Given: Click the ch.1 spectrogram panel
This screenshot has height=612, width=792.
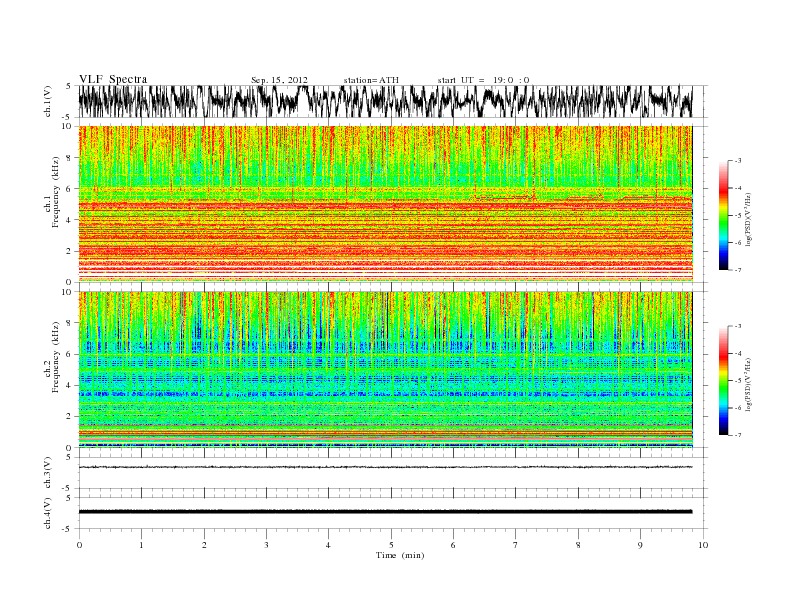Looking at the screenshot, I should [x=385, y=204].
